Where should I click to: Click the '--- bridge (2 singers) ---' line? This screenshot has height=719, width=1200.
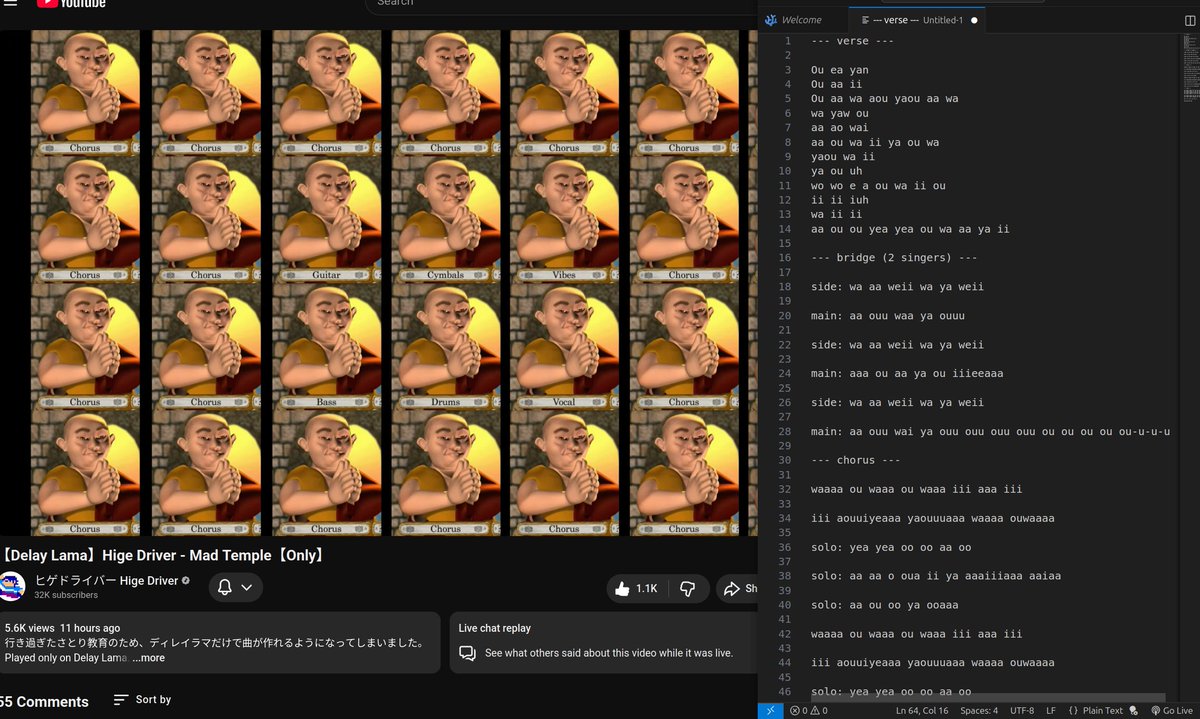[894, 258]
